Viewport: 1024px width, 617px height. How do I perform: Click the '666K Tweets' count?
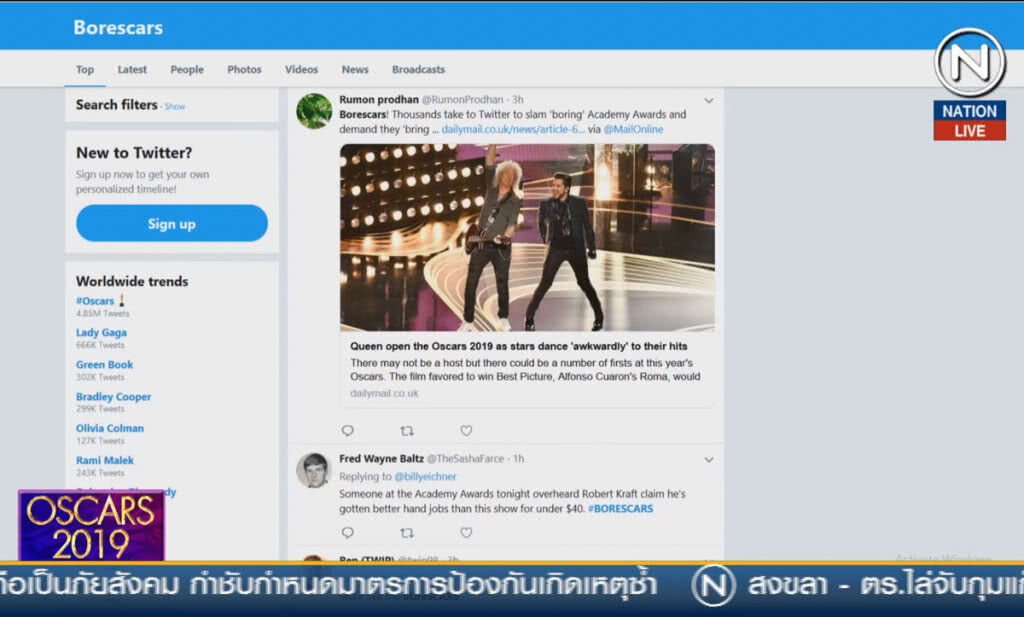pos(100,345)
